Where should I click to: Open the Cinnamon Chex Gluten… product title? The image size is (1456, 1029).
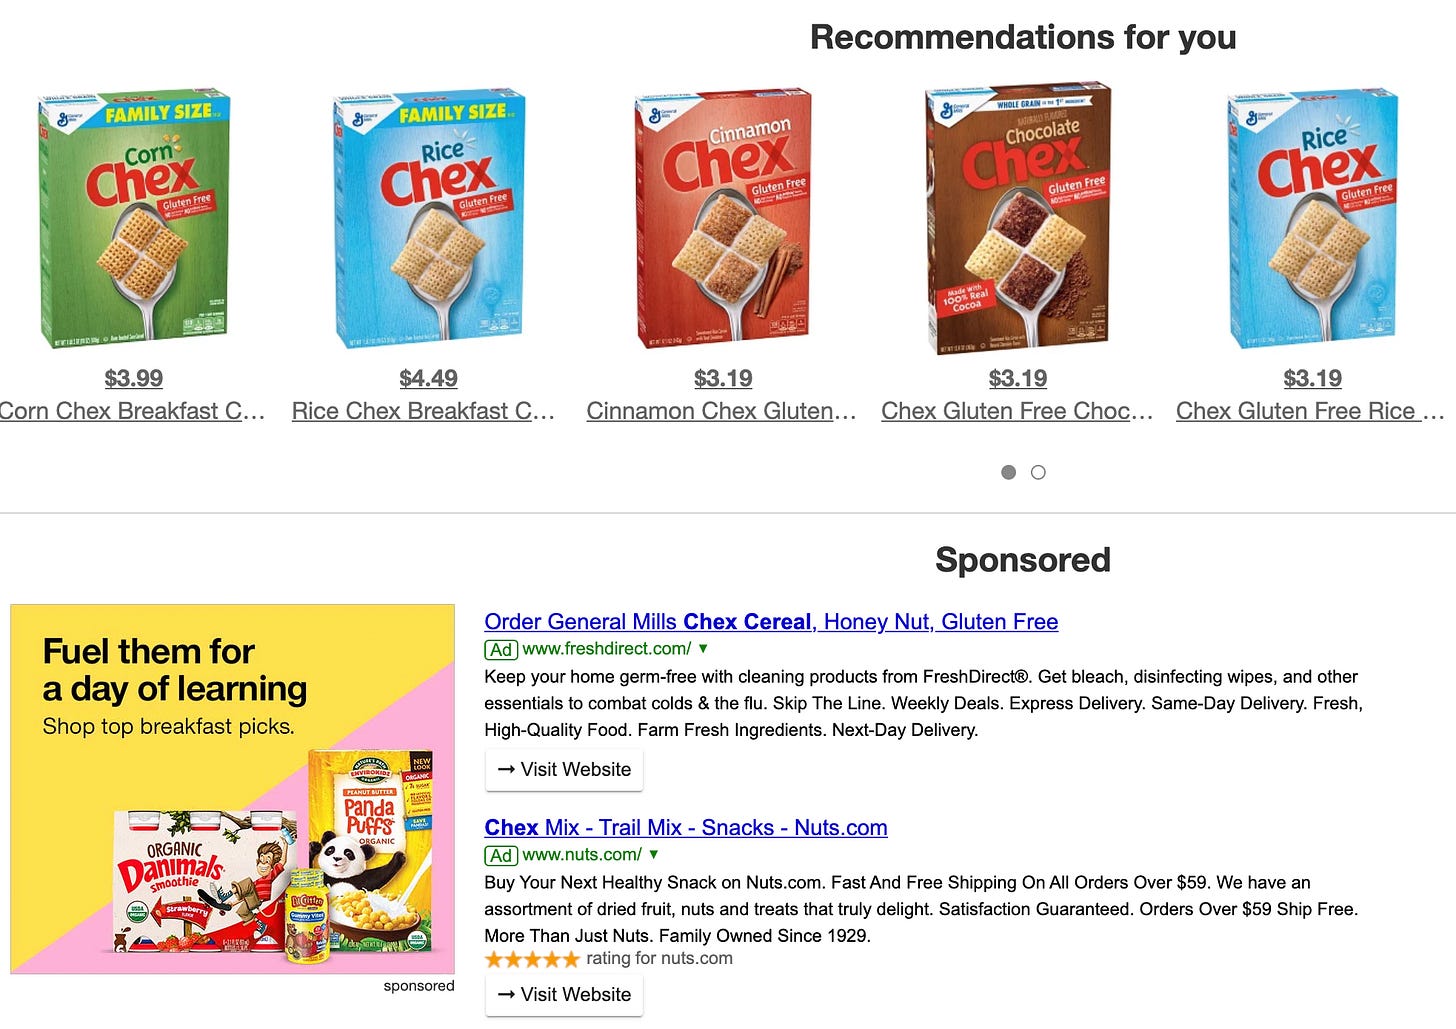click(x=722, y=411)
